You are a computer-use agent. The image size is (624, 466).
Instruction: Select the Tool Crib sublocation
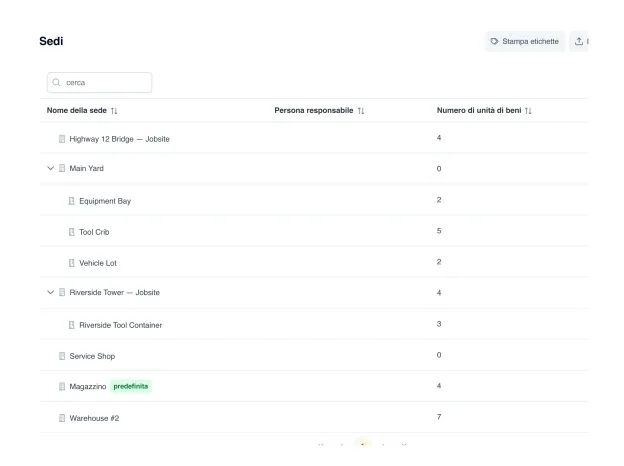pos(94,232)
